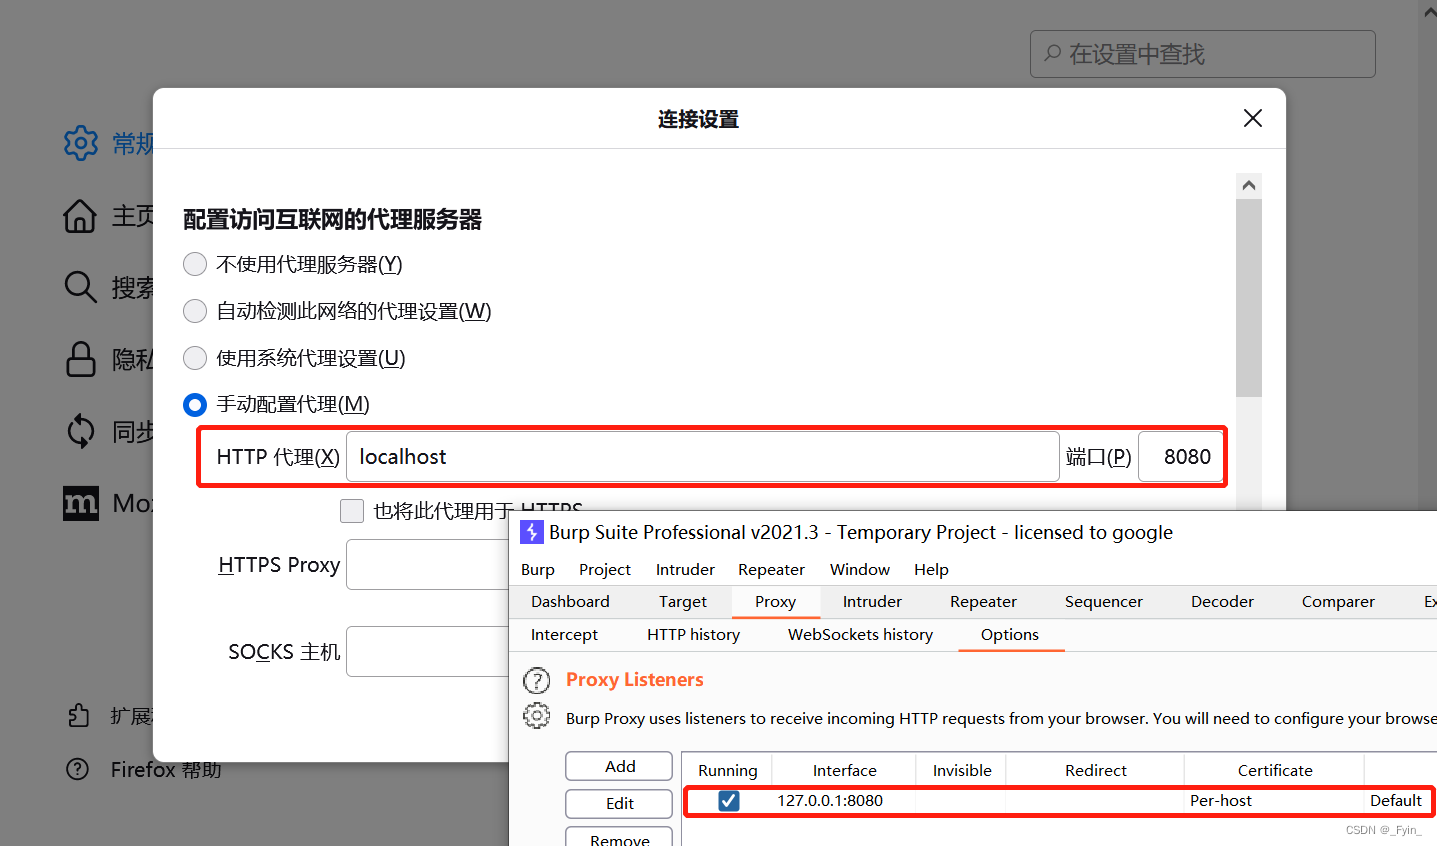1437x846 pixels.
Task: Open More from Mozilla icon in sidebar
Action: tap(81, 503)
